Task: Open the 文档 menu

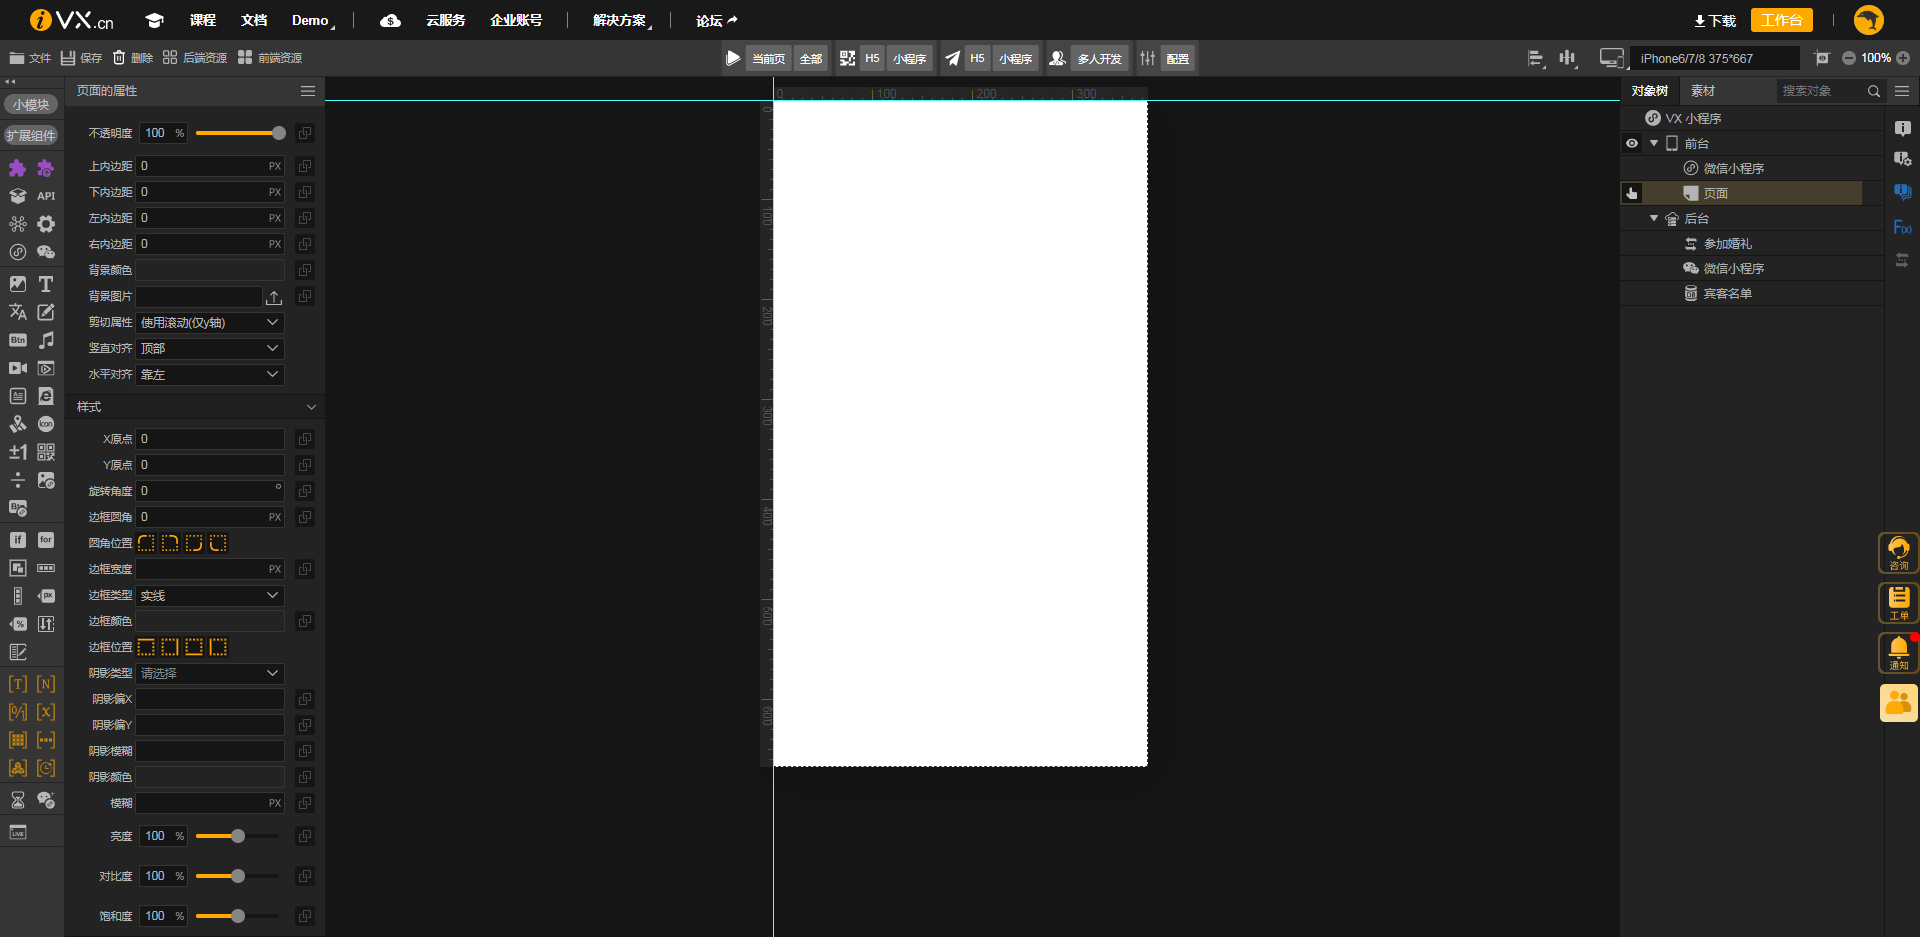Action: [254, 20]
